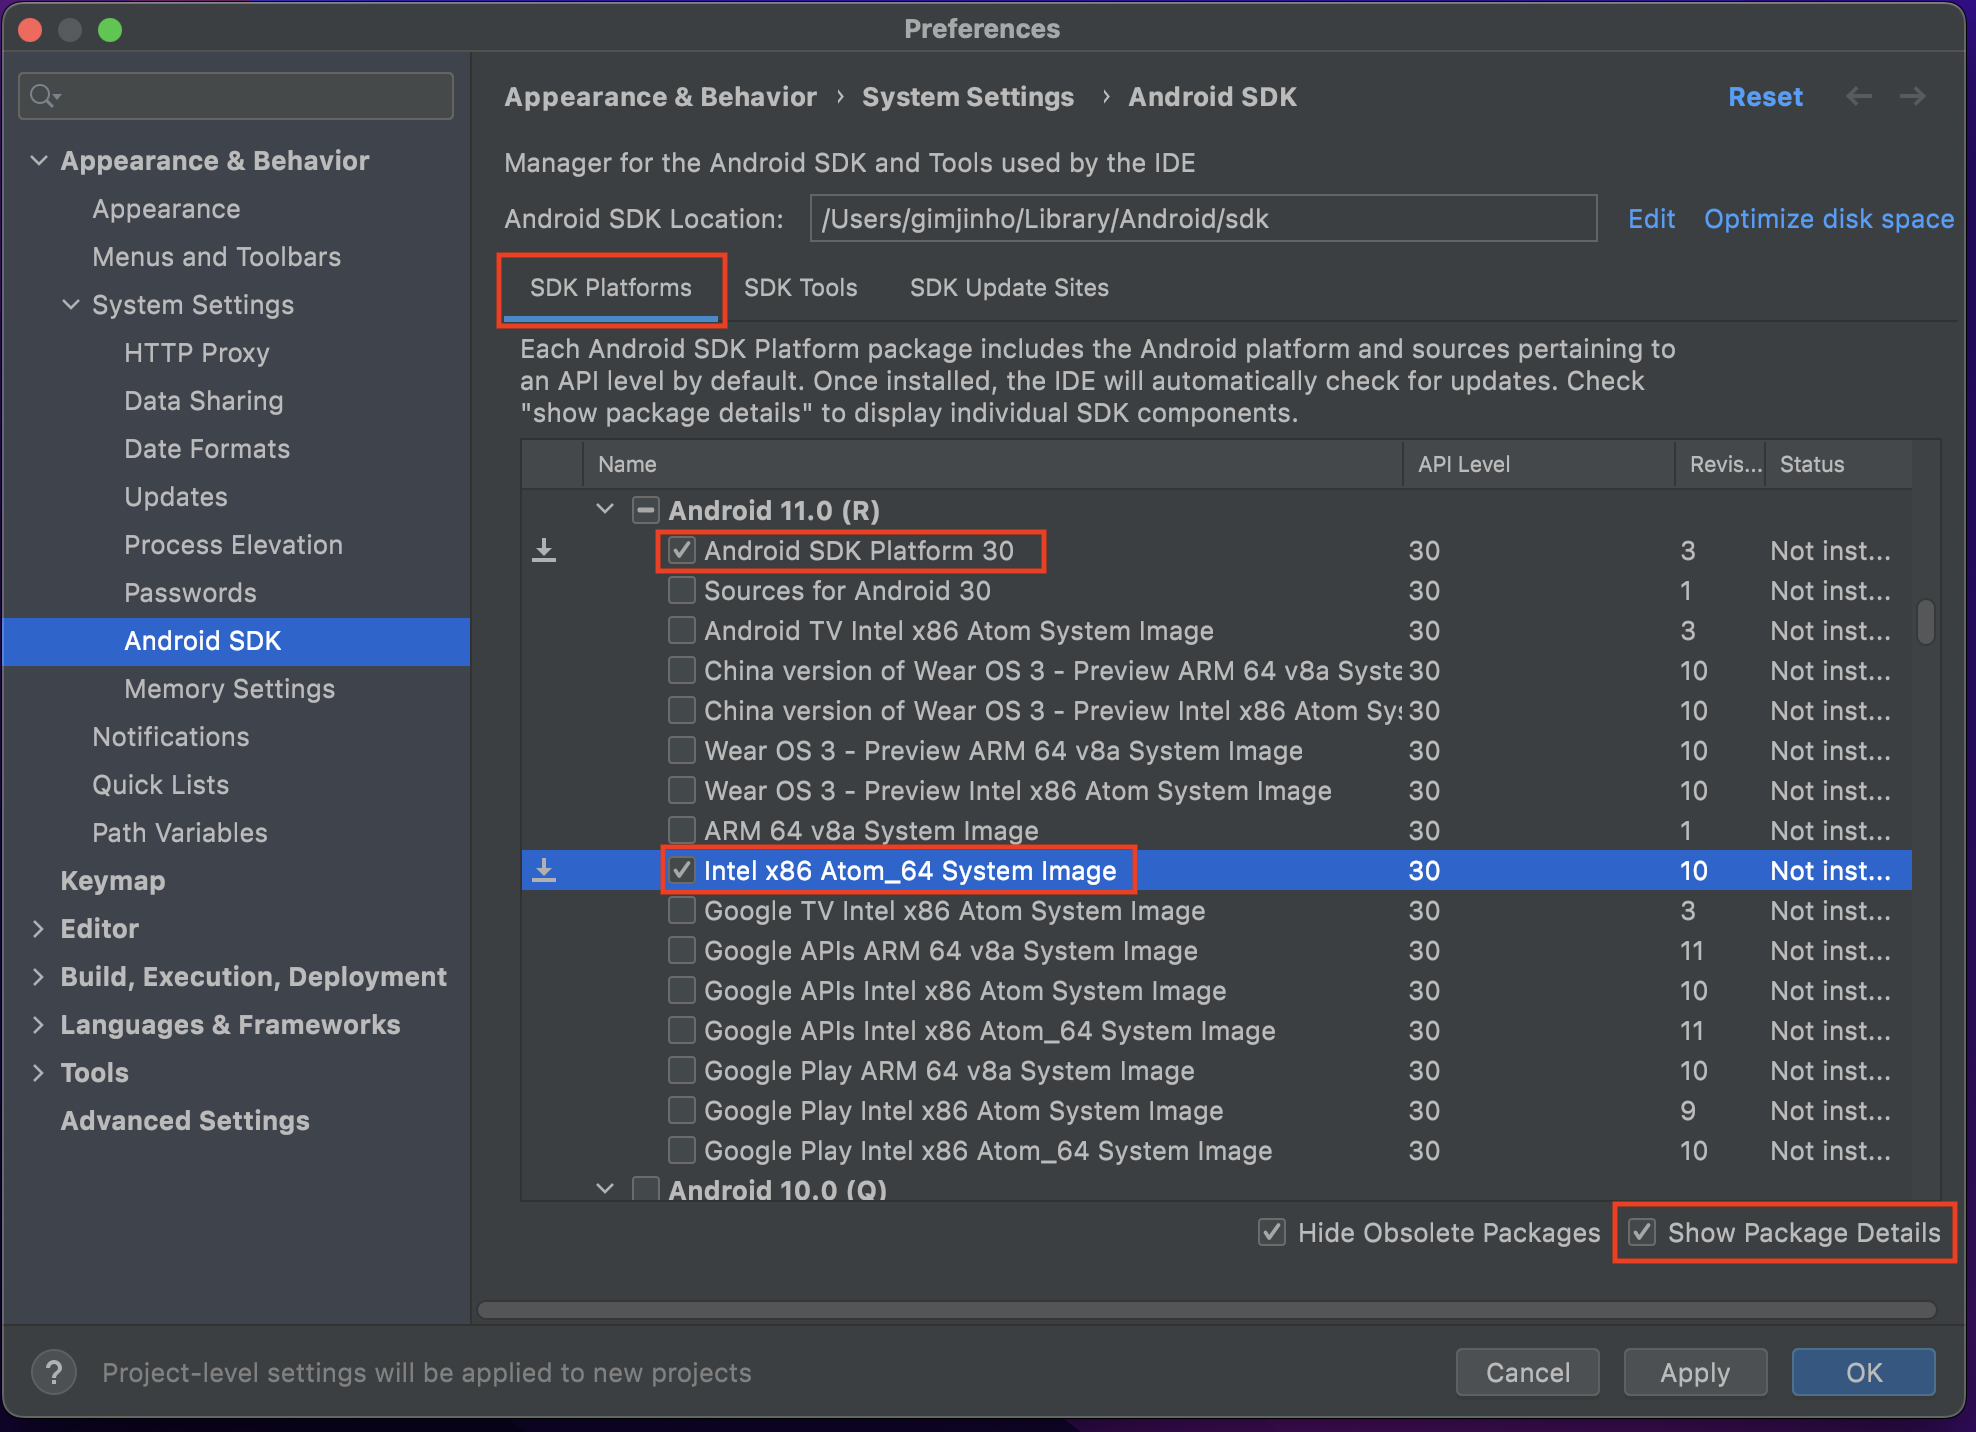Click the Android SDK Location path field
Screen dimensions: 1976x1432
click(1203, 219)
